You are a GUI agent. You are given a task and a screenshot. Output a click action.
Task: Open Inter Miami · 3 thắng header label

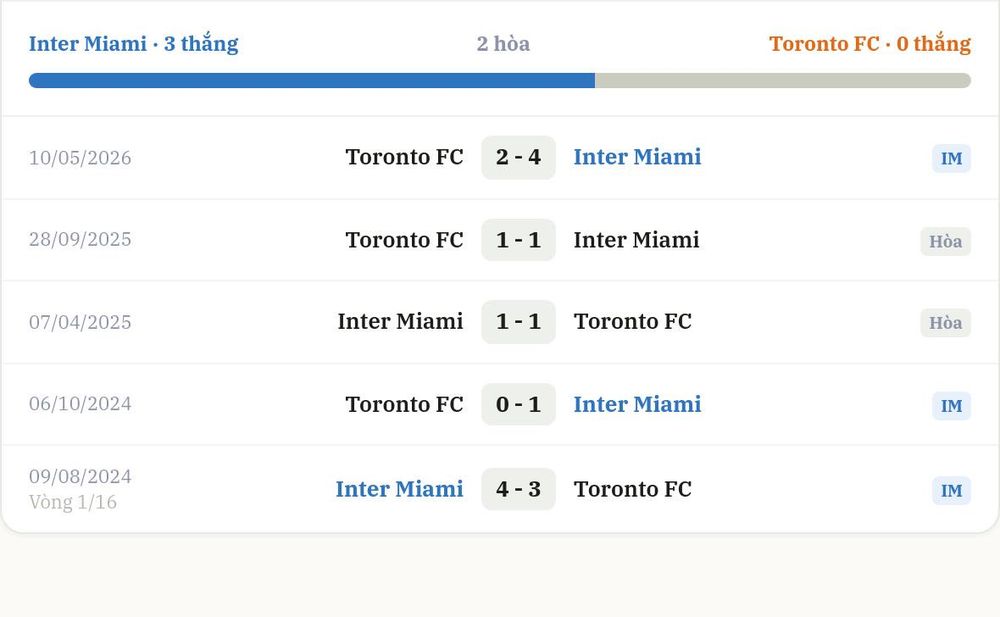pyautogui.click(x=133, y=43)
